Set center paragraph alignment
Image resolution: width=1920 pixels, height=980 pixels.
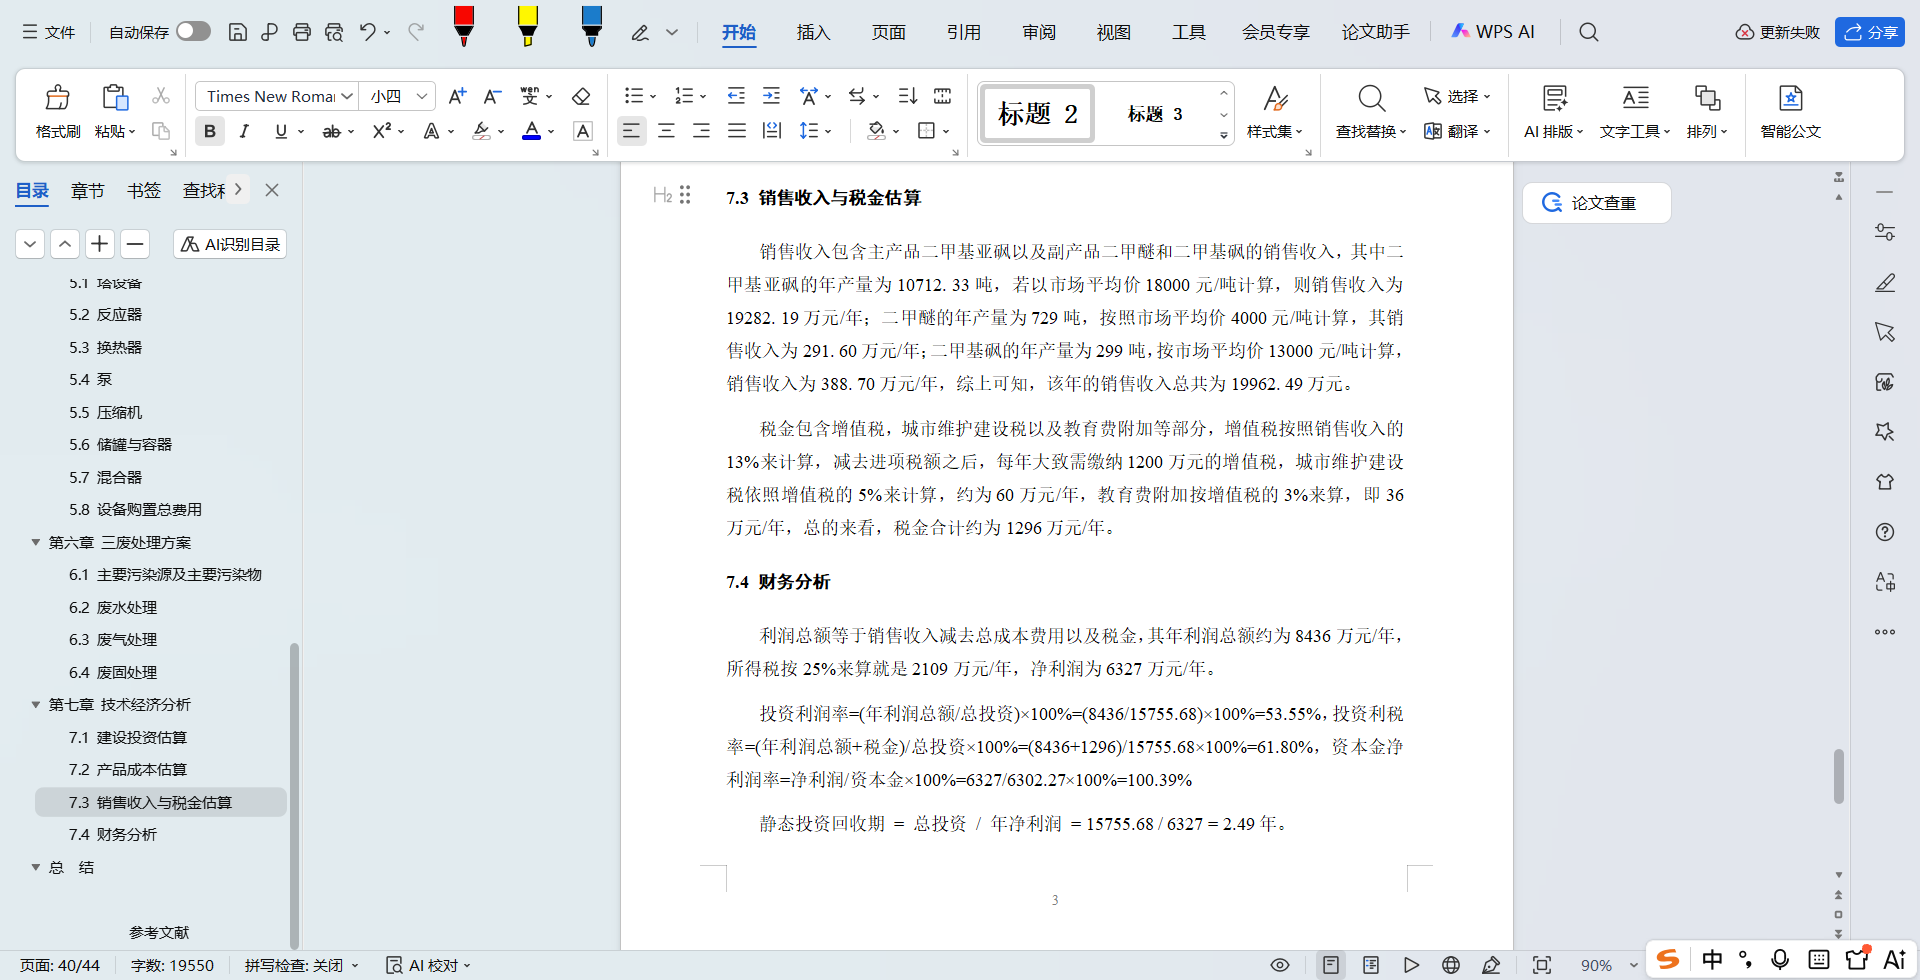[x=667, y=131]
